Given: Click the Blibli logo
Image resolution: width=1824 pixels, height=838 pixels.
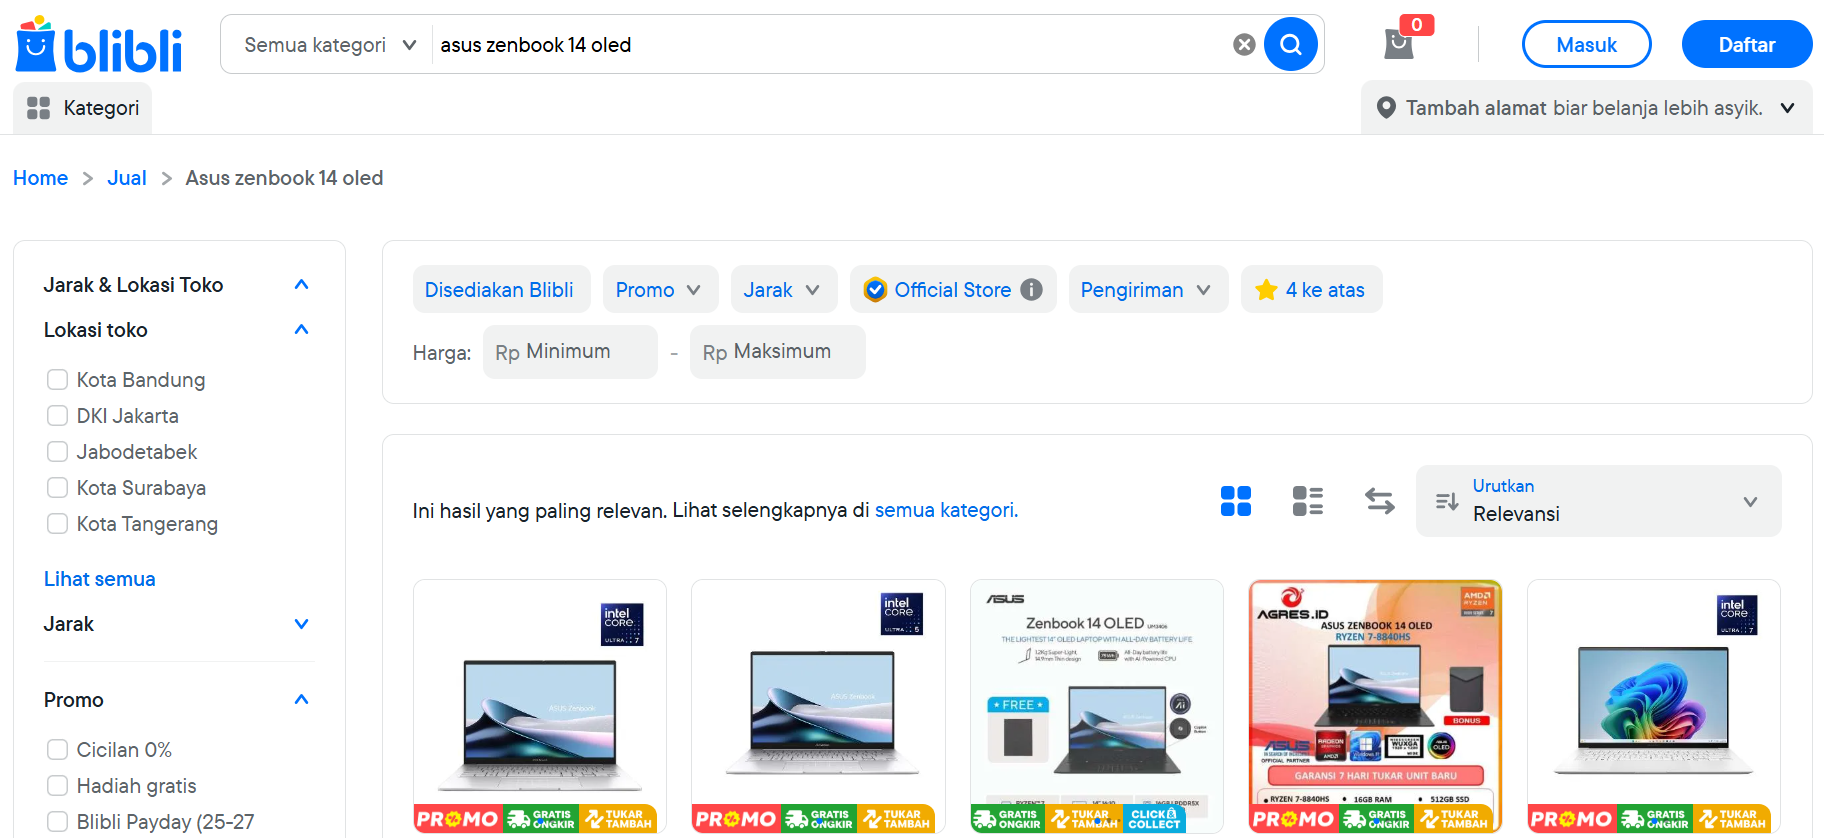Looking at the screenshot, I should (x=99, y=45).
